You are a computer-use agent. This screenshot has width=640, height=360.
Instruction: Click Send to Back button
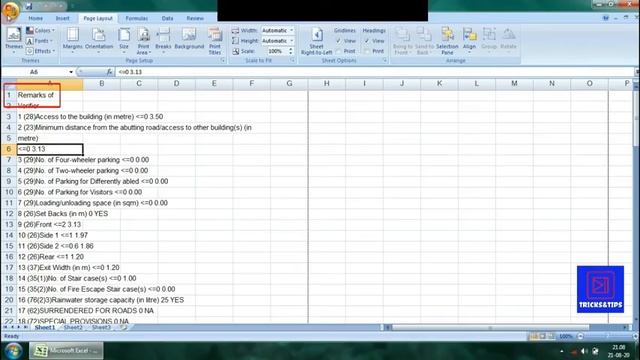pos(424,41)
